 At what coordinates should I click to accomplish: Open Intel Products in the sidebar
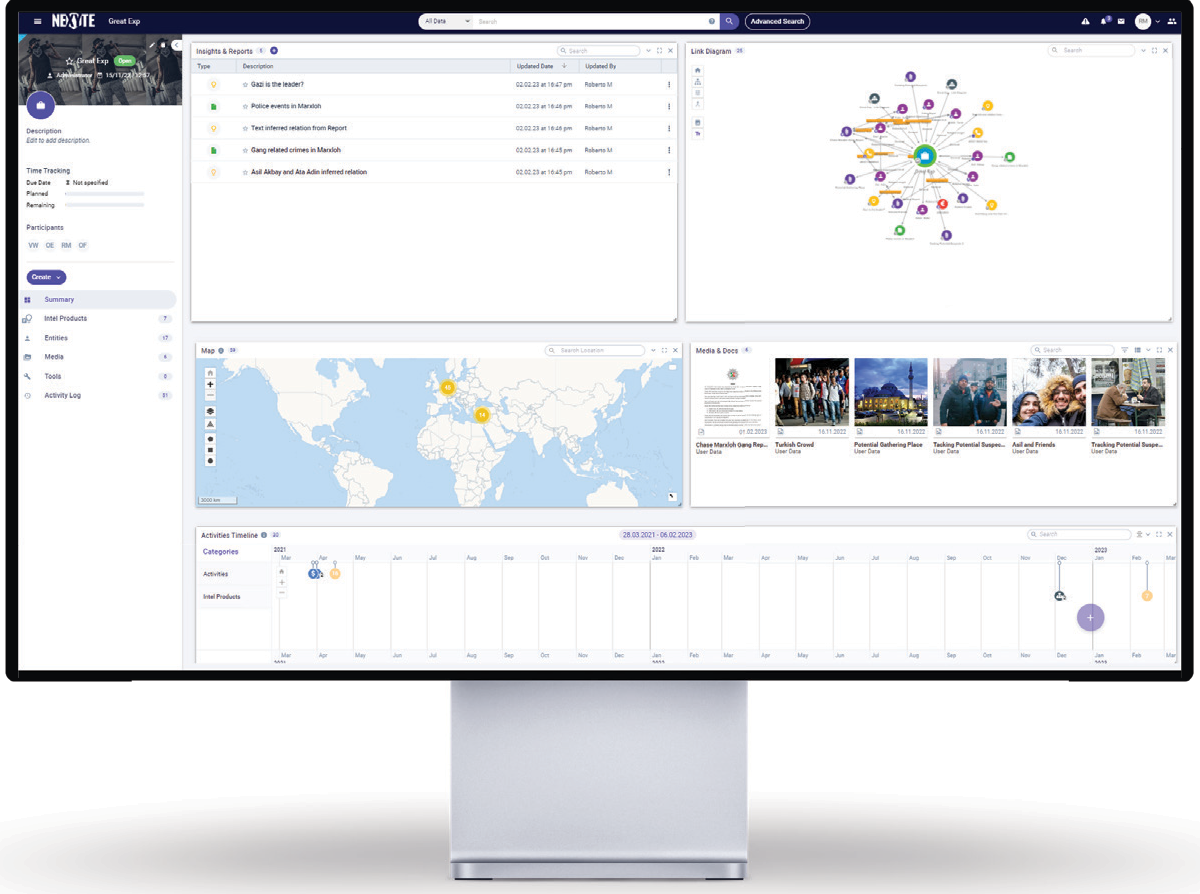coord(65,319)
